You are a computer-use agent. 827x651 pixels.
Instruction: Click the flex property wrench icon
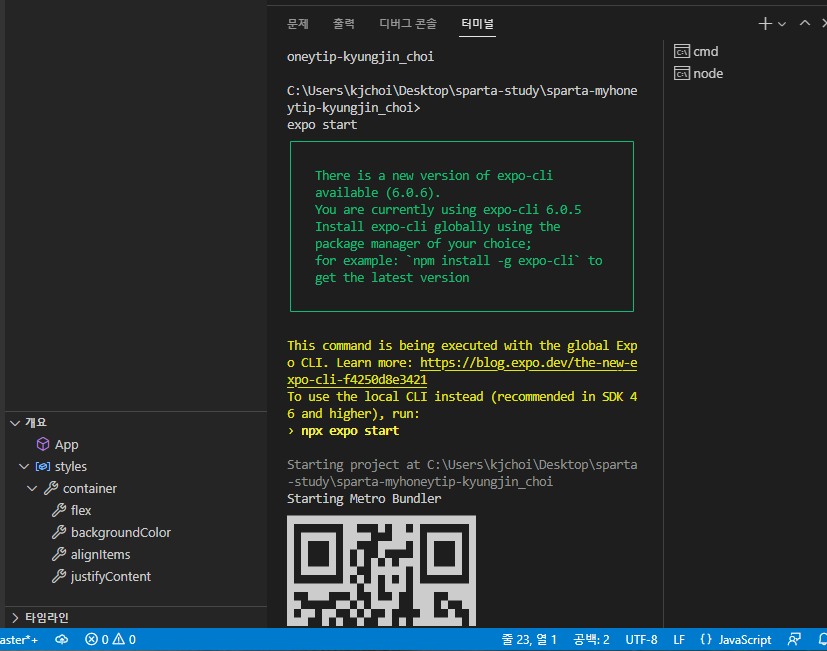tap(59, 510)
